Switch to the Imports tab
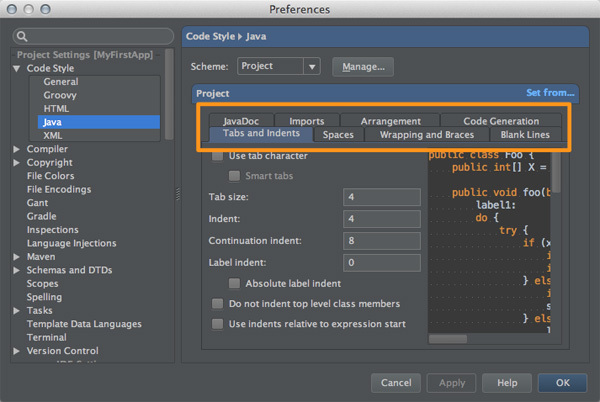This screenshot has height=402, width=600. 307,121
